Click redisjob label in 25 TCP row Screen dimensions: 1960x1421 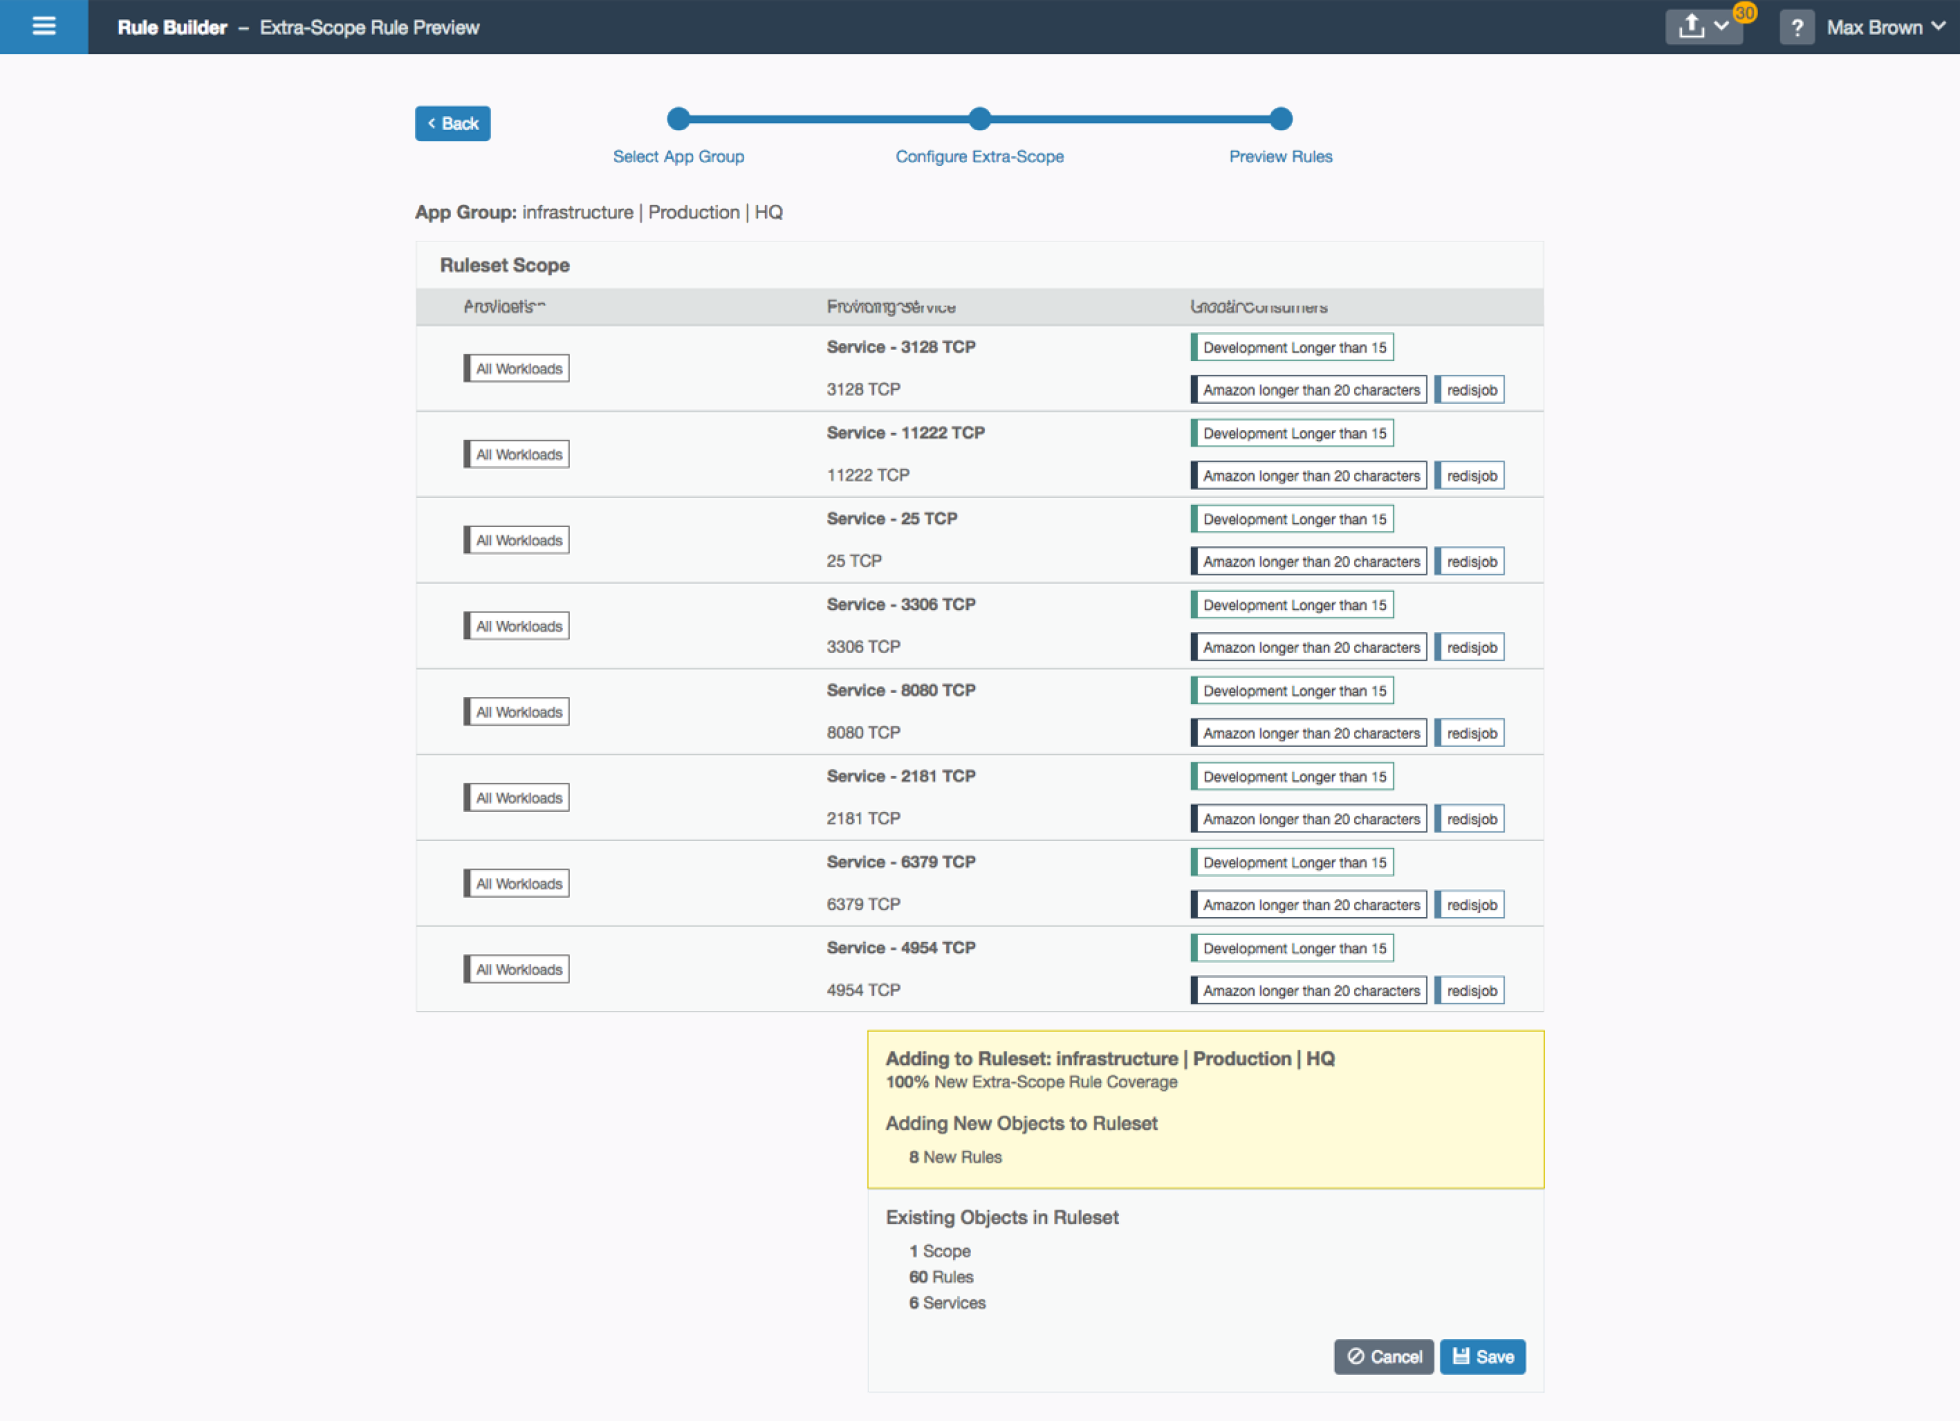click(x=1471, y=562)
